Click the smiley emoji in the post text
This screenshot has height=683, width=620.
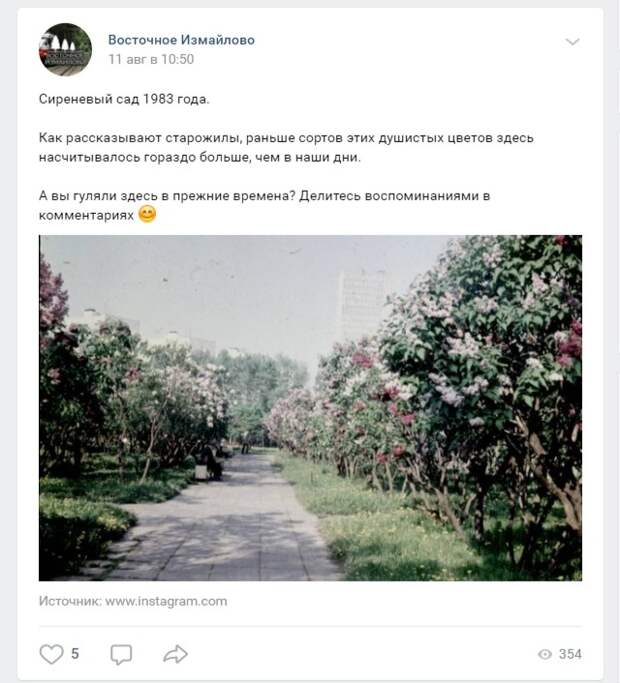[x=147, y=214]
